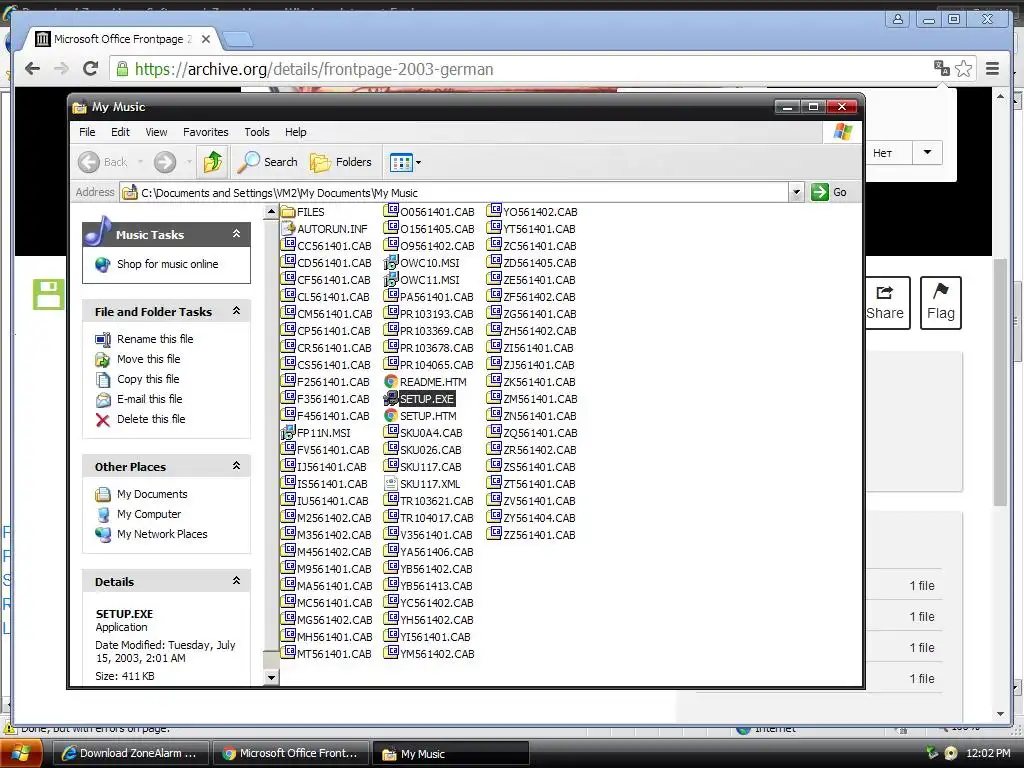Open the File menu
The image size is (1024, 768).
87,132
